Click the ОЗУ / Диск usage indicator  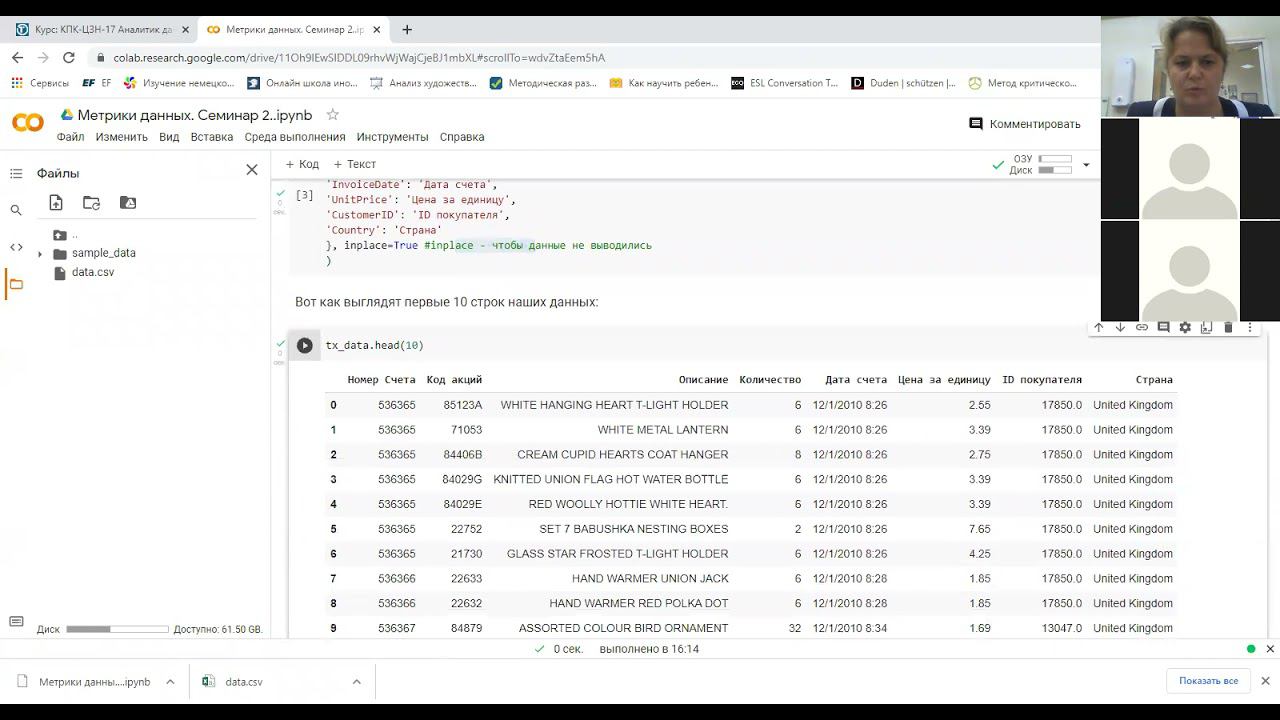click(1040, 165)
